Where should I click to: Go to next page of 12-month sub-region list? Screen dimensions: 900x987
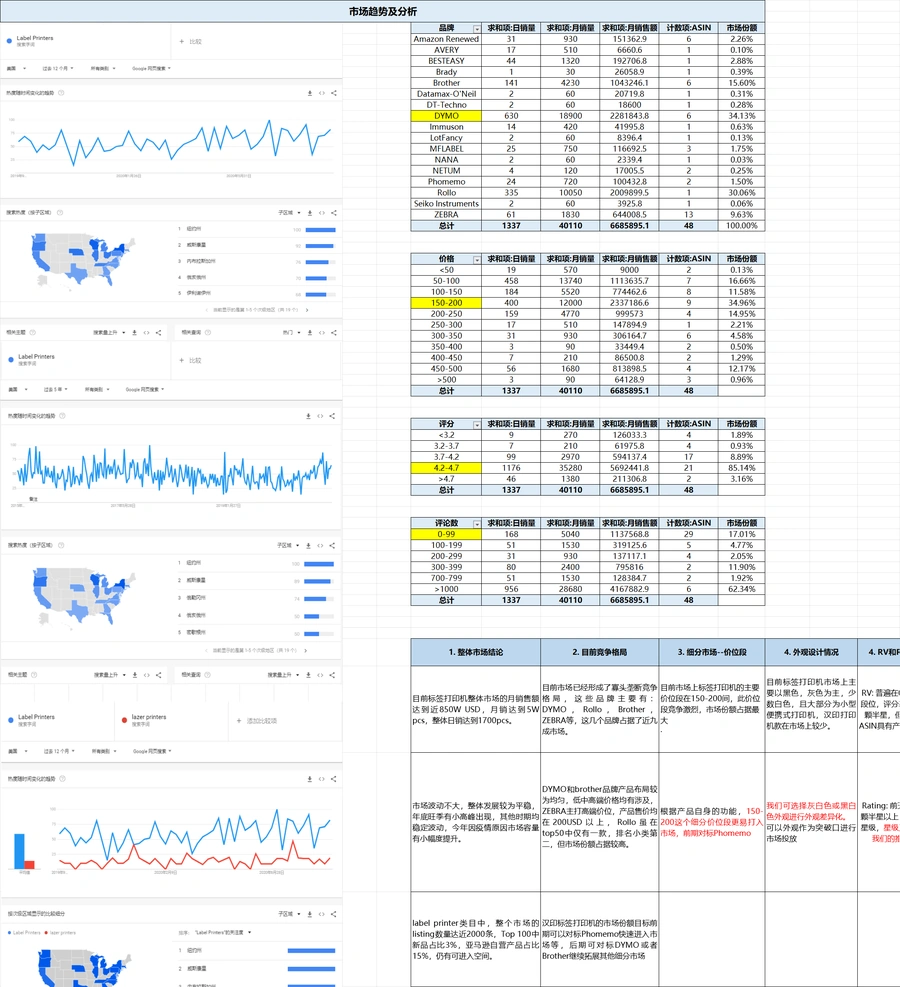click(307, 310)
